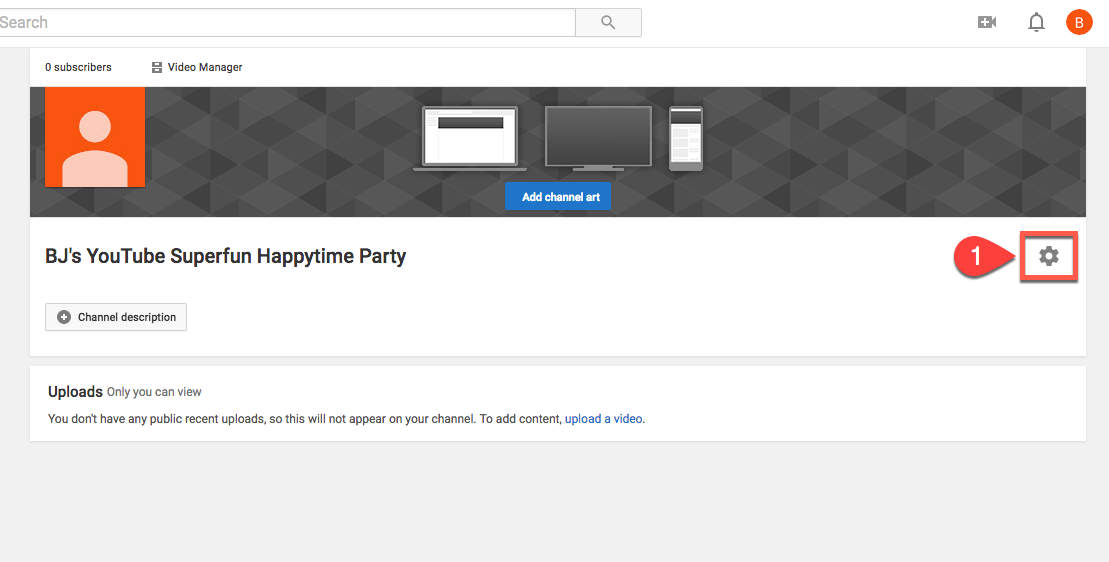1109x562 pixels.
Task: Click the plus icon in Channel description
Action: click(64, 317)
